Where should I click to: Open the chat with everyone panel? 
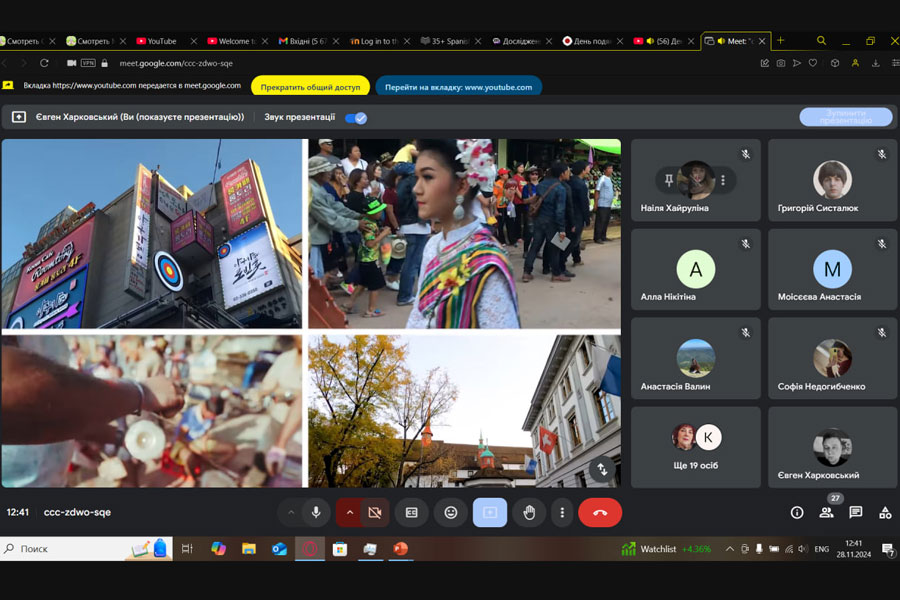click(856, 512)
